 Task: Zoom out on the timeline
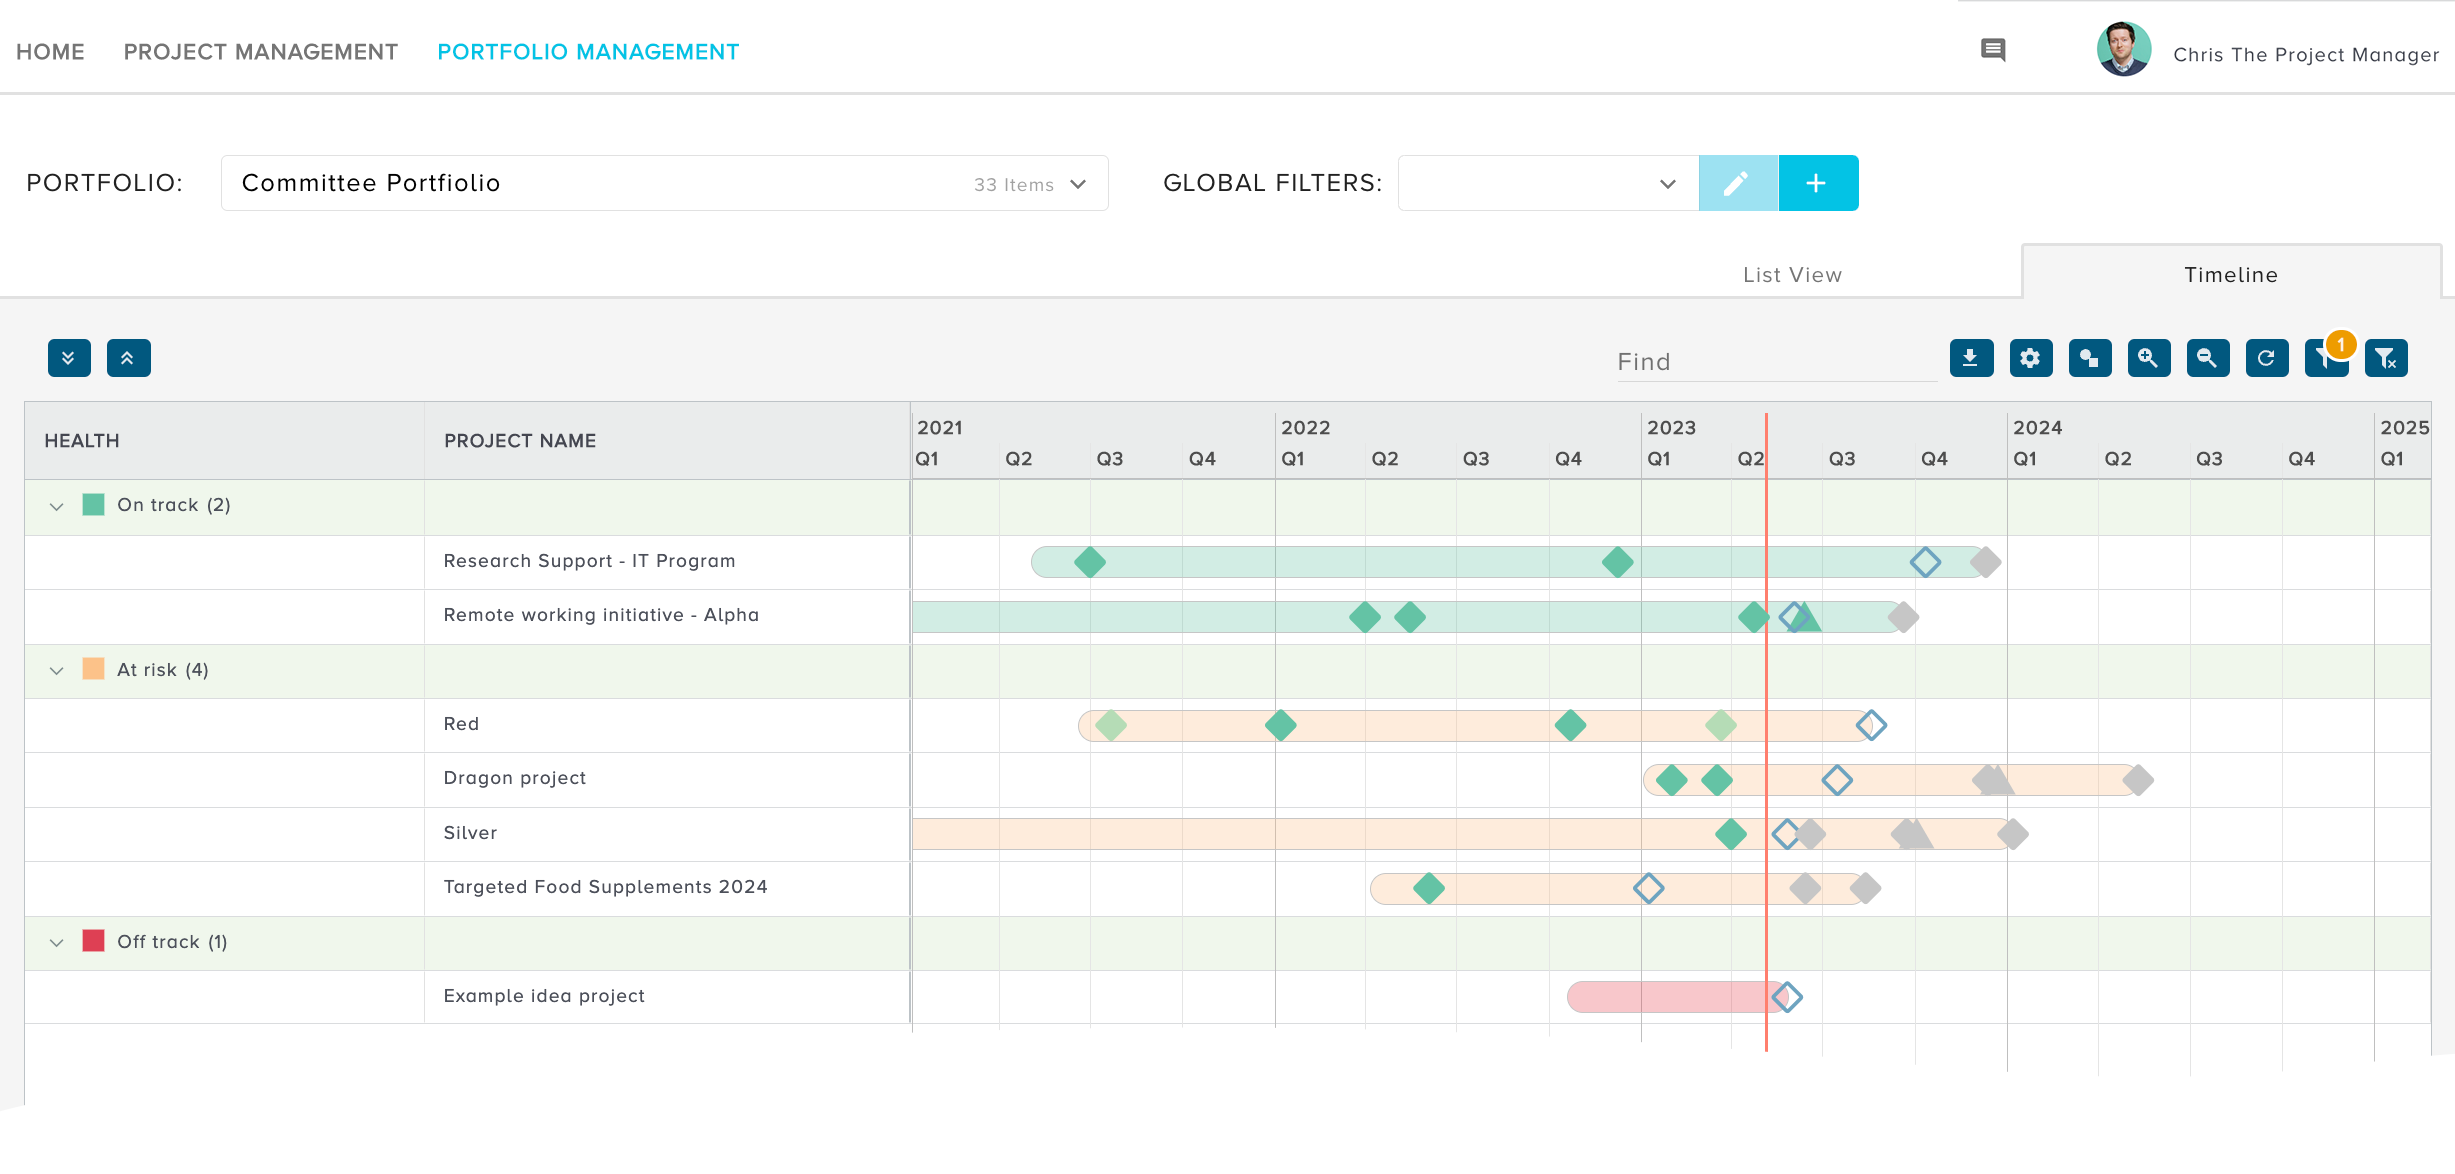pyautogui.click(x=2207, y=358)
